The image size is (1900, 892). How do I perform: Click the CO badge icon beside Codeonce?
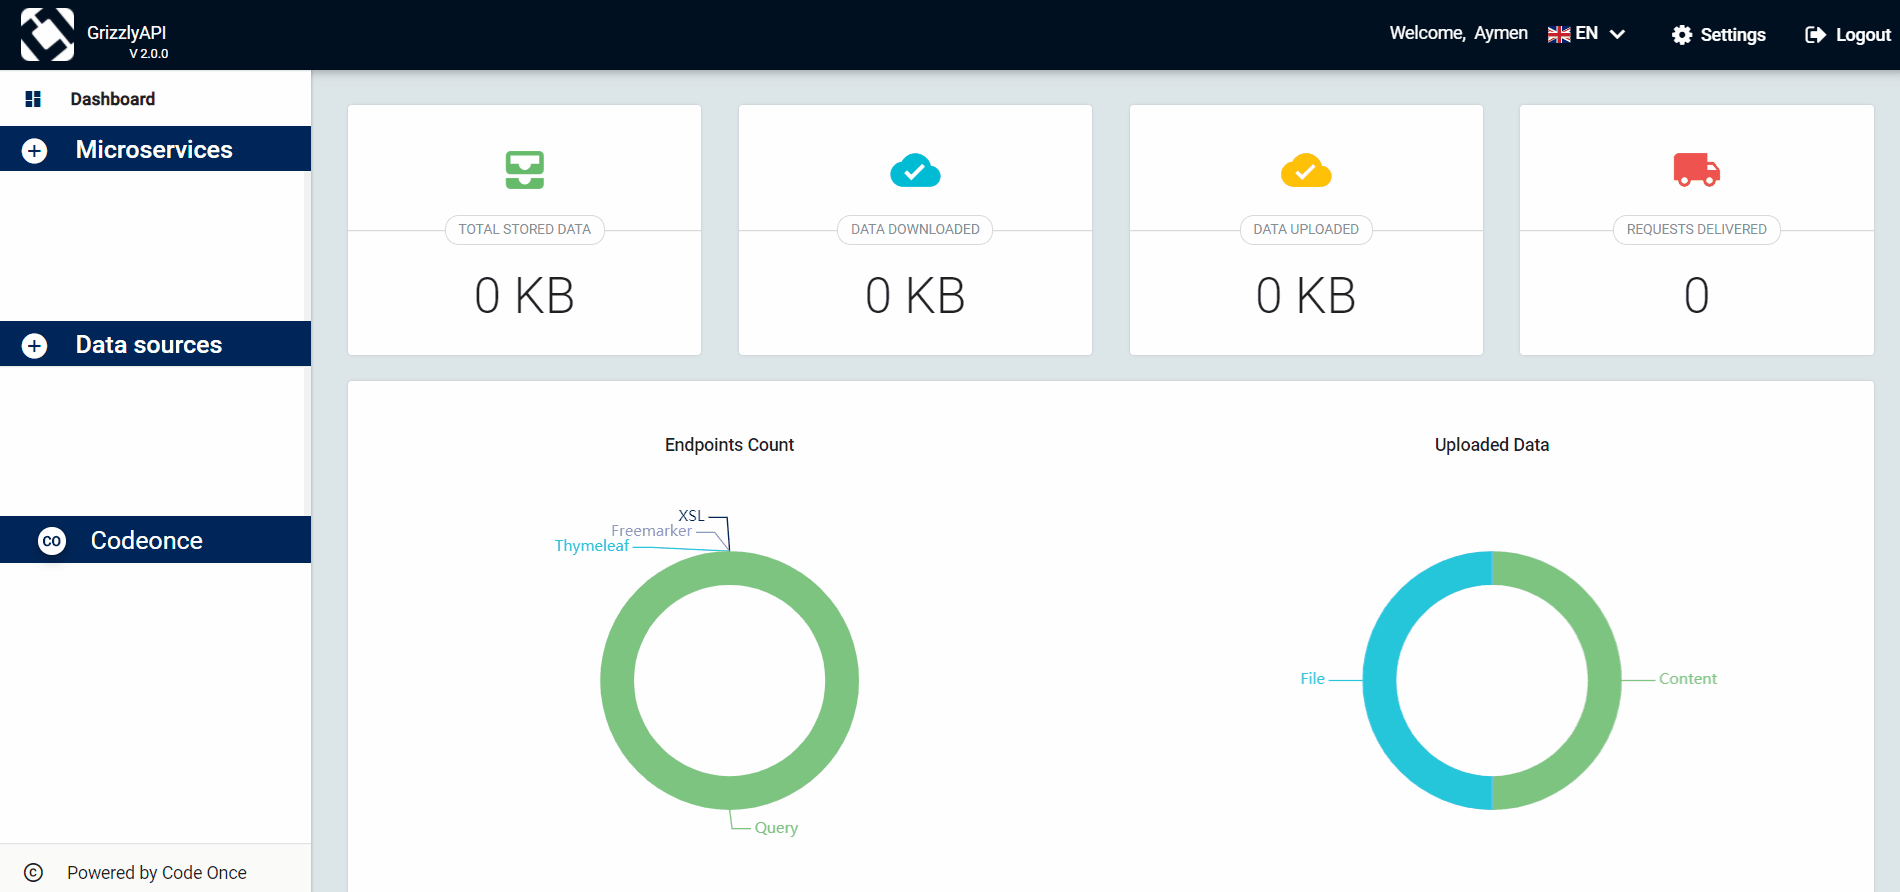[x=52, y=541]
